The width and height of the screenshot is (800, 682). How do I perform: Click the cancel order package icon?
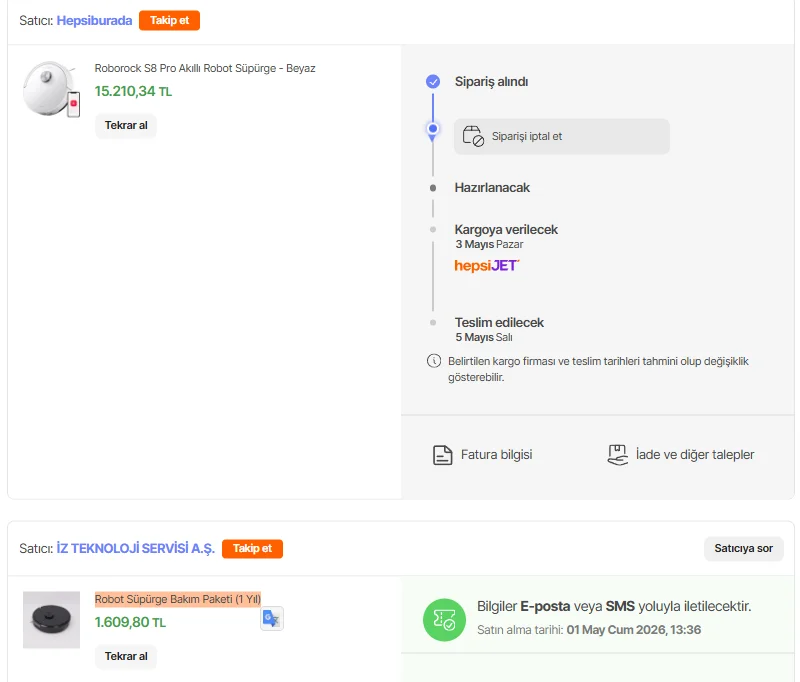[x=473, y=136]
